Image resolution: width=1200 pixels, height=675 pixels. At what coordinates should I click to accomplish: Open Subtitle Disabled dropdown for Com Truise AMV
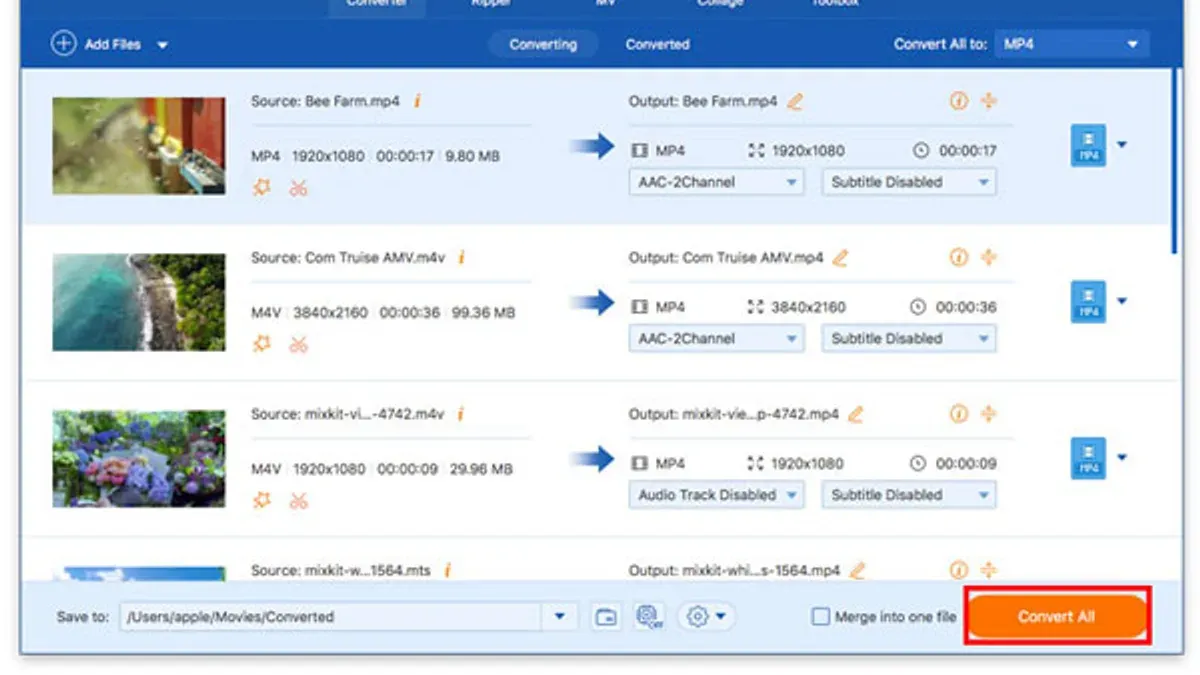click(909, 338)
